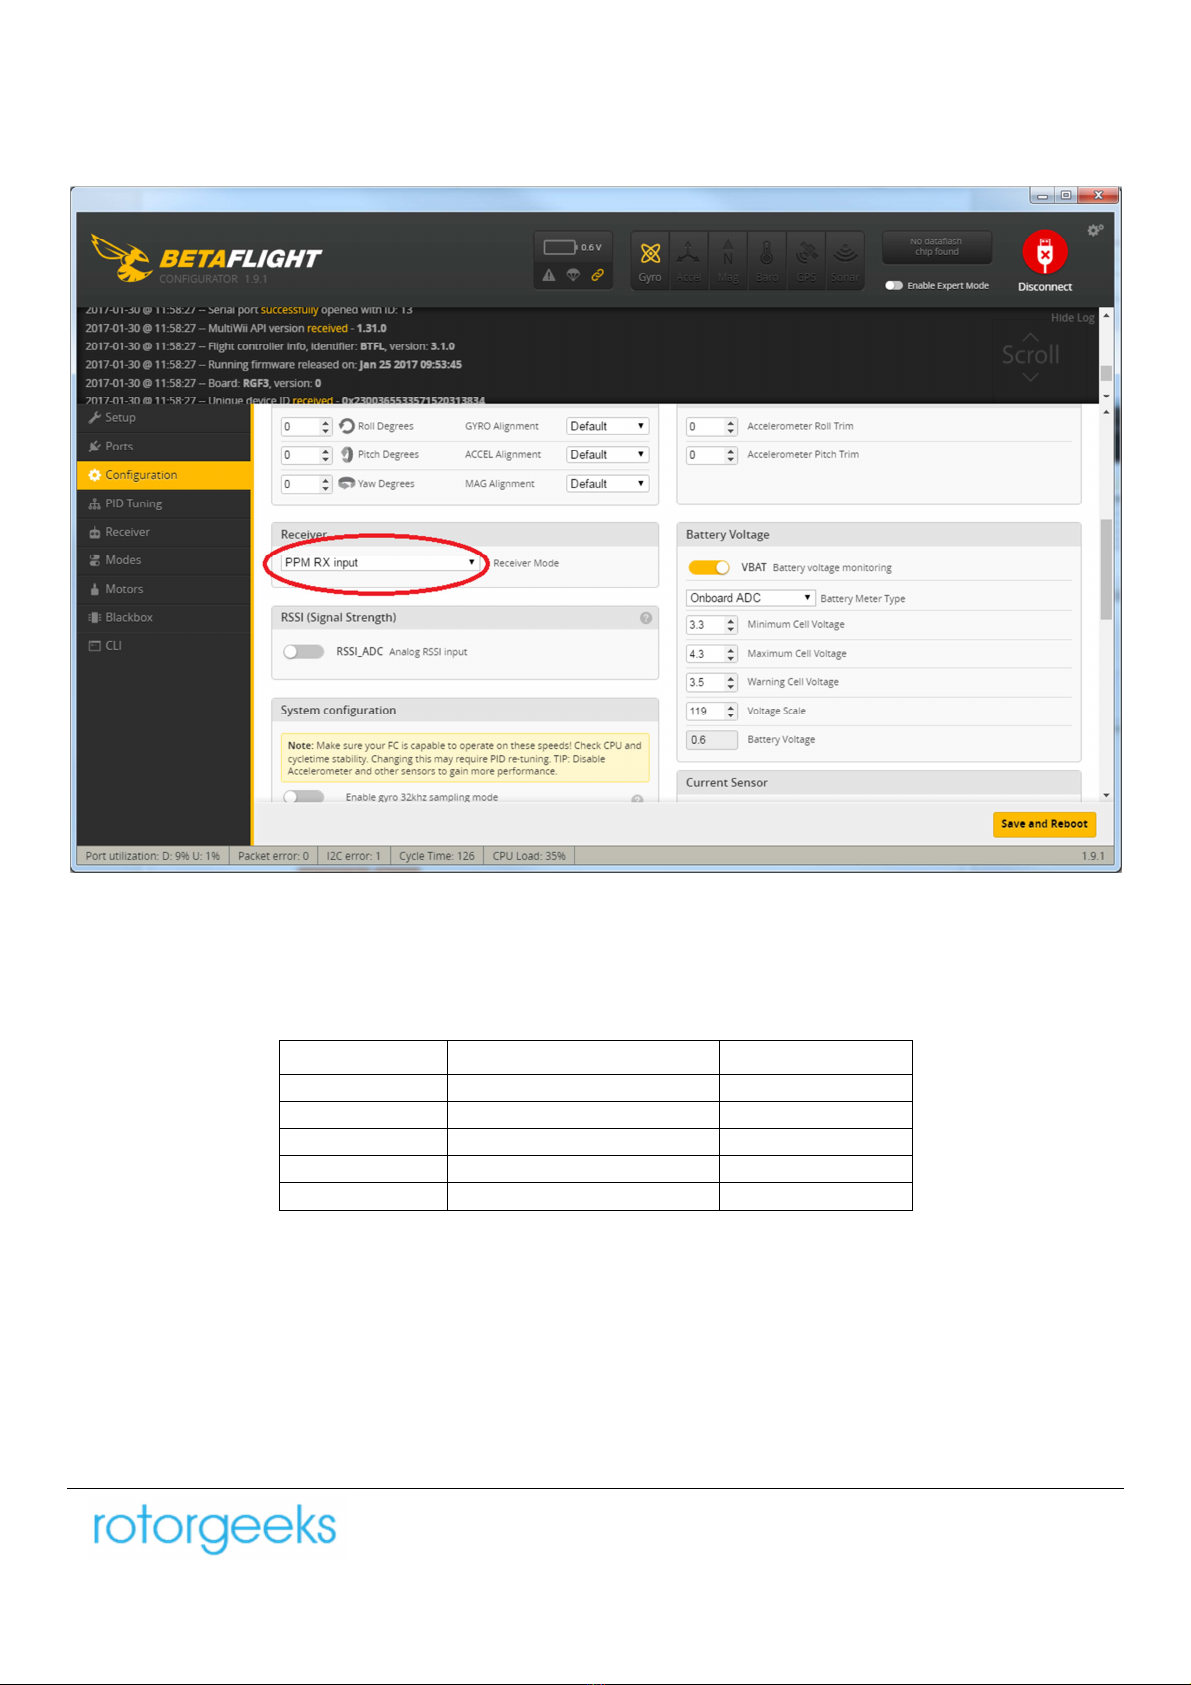Image resolution: width=1191 pixels, height=1685 pixels.
Task: Open the Motors tab in sidebar
Action: coord(124,589)
